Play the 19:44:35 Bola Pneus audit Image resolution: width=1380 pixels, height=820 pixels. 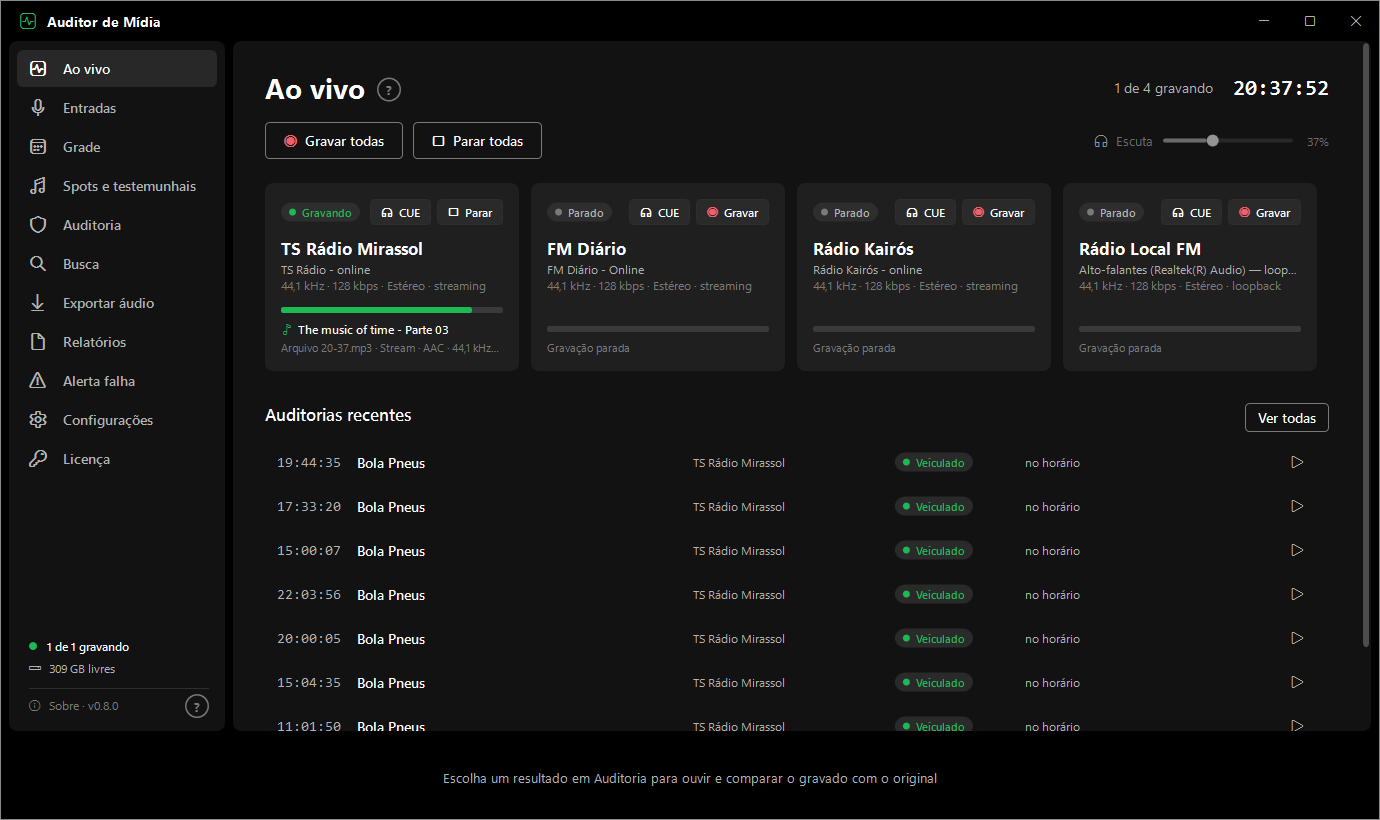pos(1297,462)
